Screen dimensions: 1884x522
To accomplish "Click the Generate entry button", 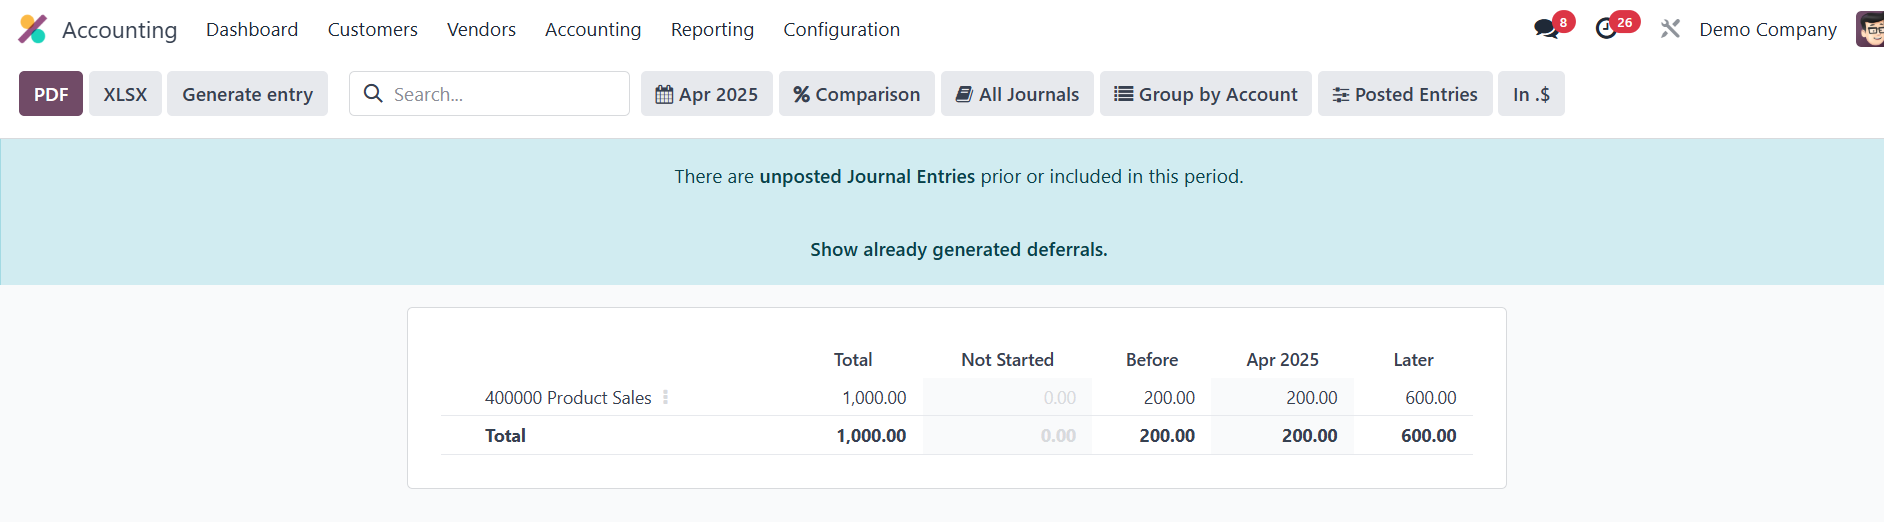I will click(x=247, y=94).
